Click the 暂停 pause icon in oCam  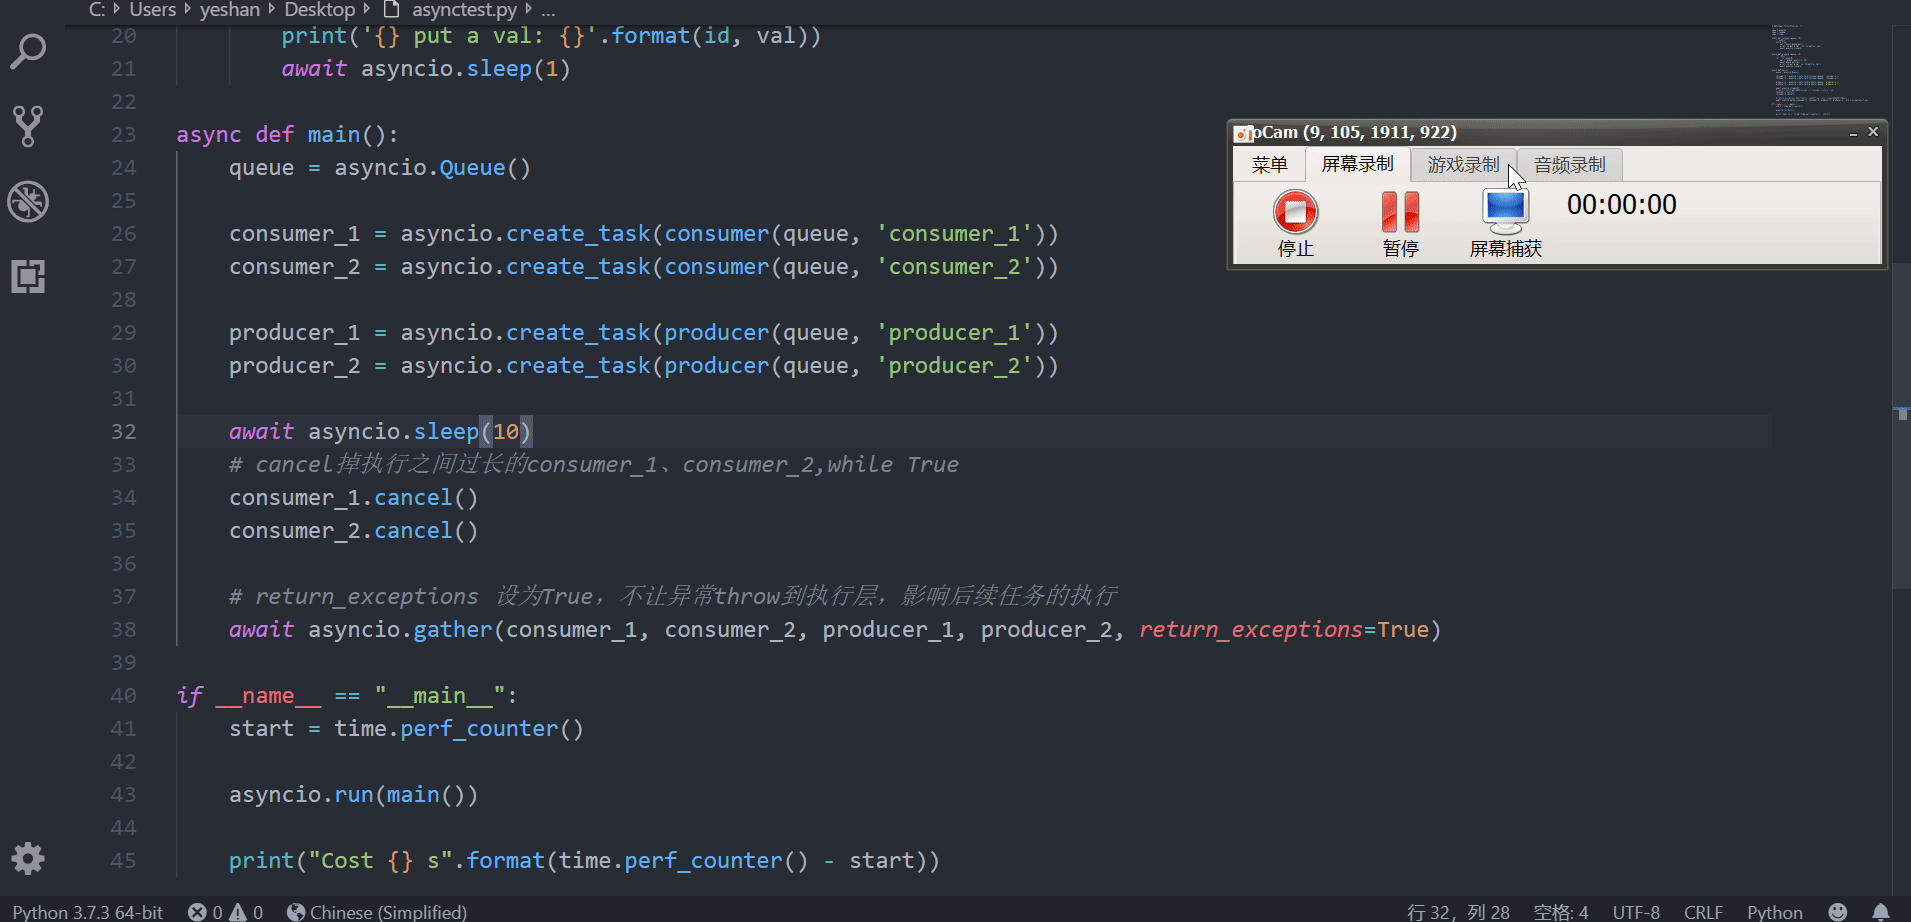click(1399, 212)
